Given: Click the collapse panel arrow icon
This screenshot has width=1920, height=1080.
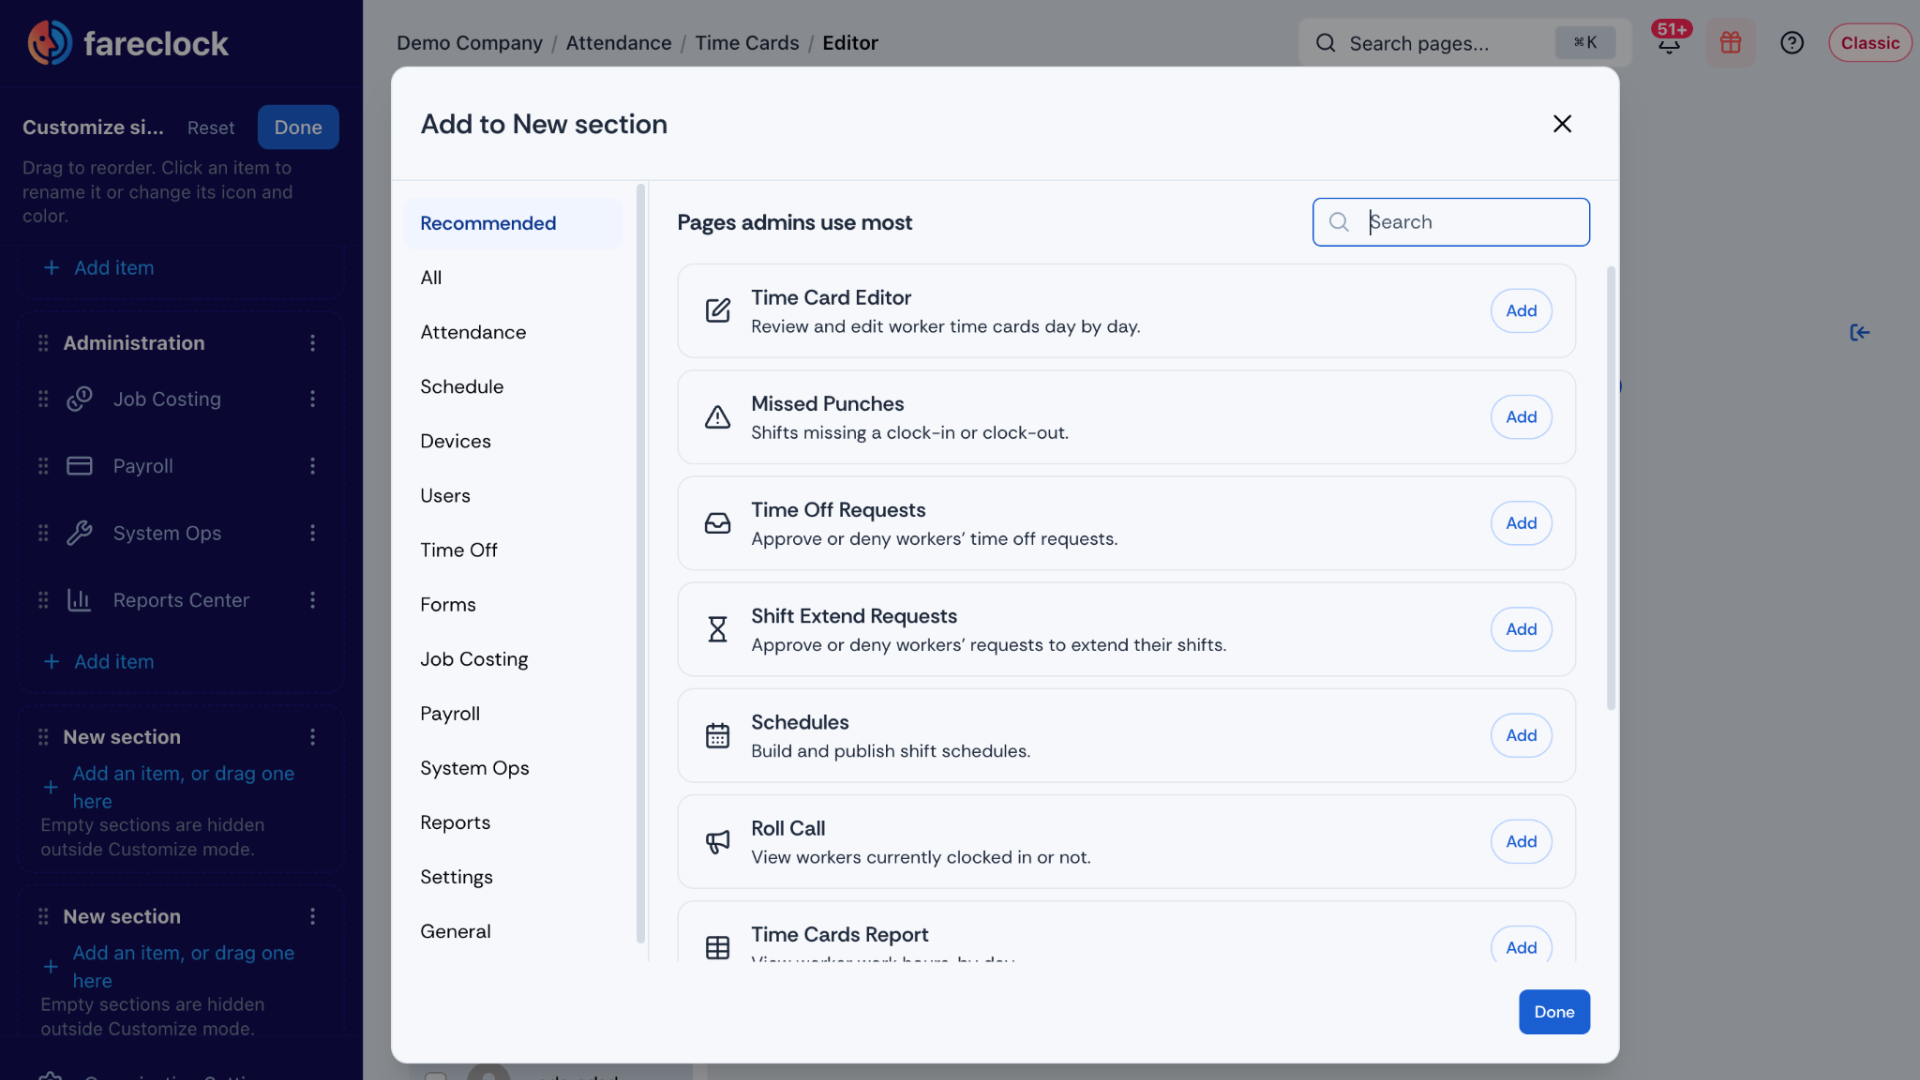Looking at the screenshot, I should tap(1859, 333).
